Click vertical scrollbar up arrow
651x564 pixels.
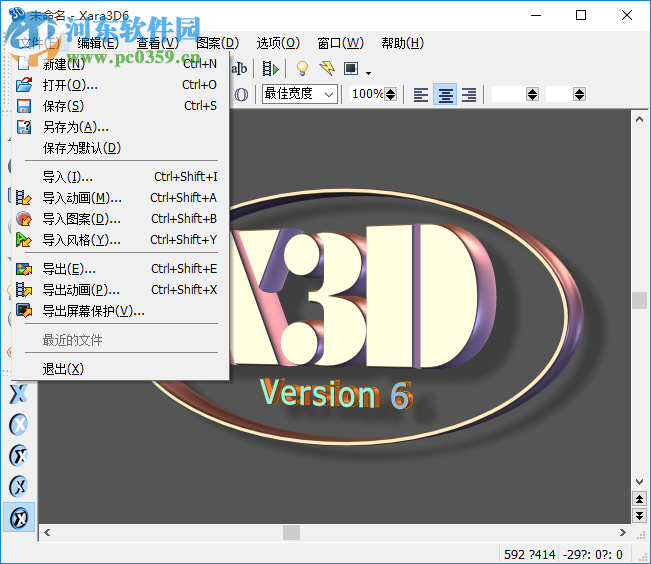click(x=639, y=120)
